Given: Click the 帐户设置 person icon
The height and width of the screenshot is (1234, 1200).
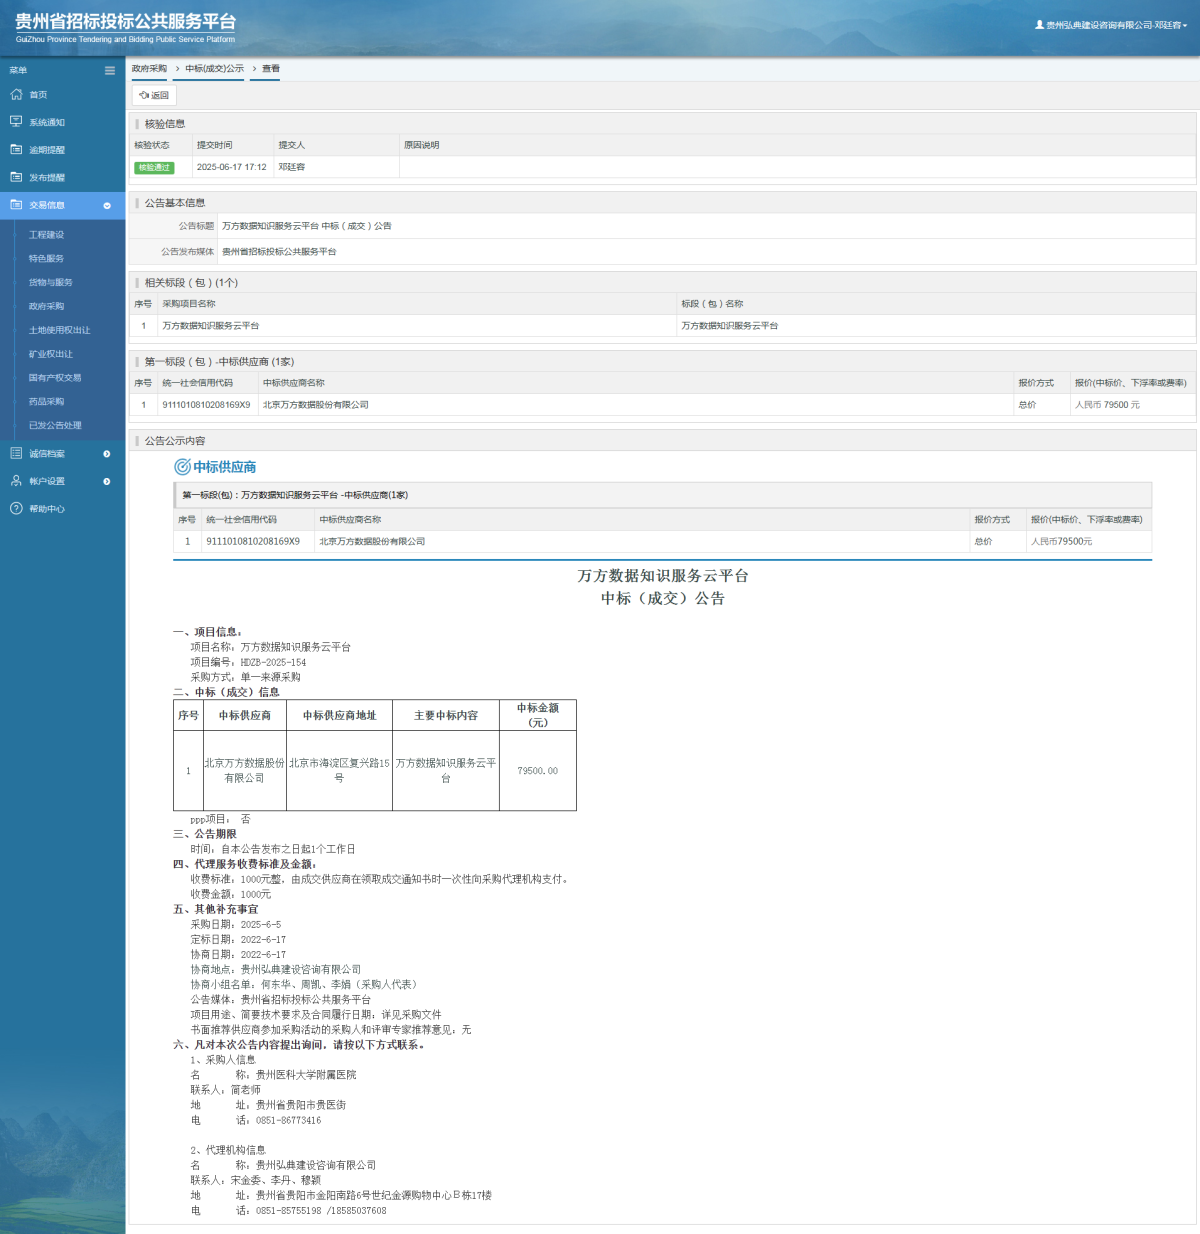Looking at the screenshot, I should 16,481.
